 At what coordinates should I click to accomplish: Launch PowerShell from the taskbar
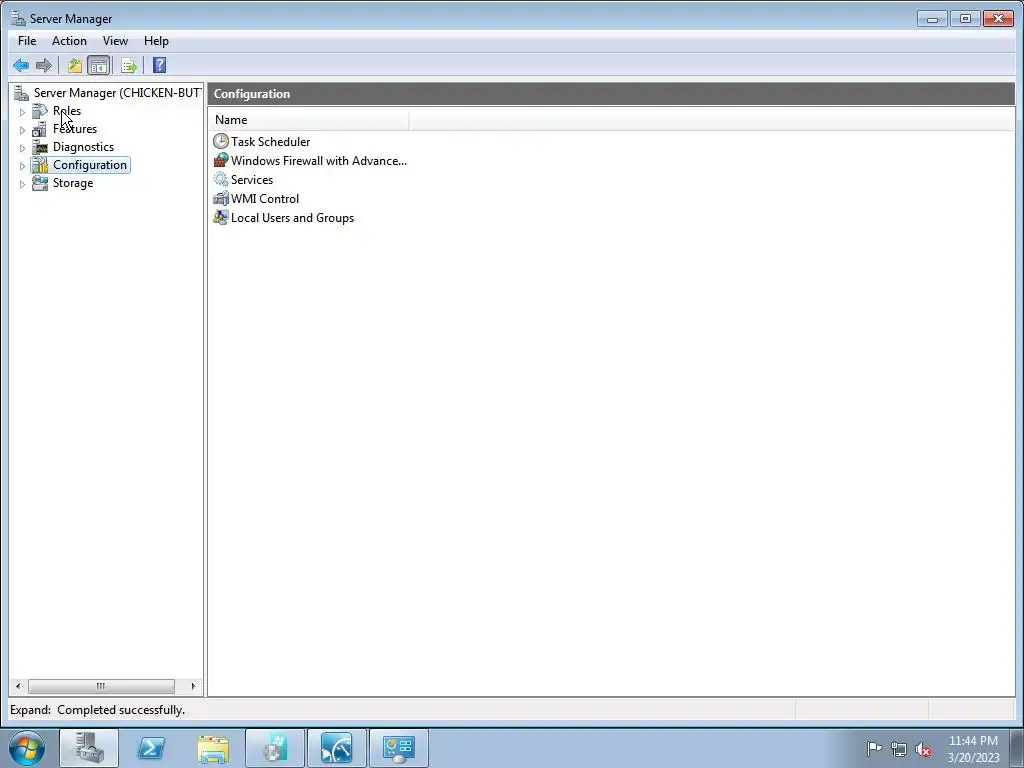[151, 748]
